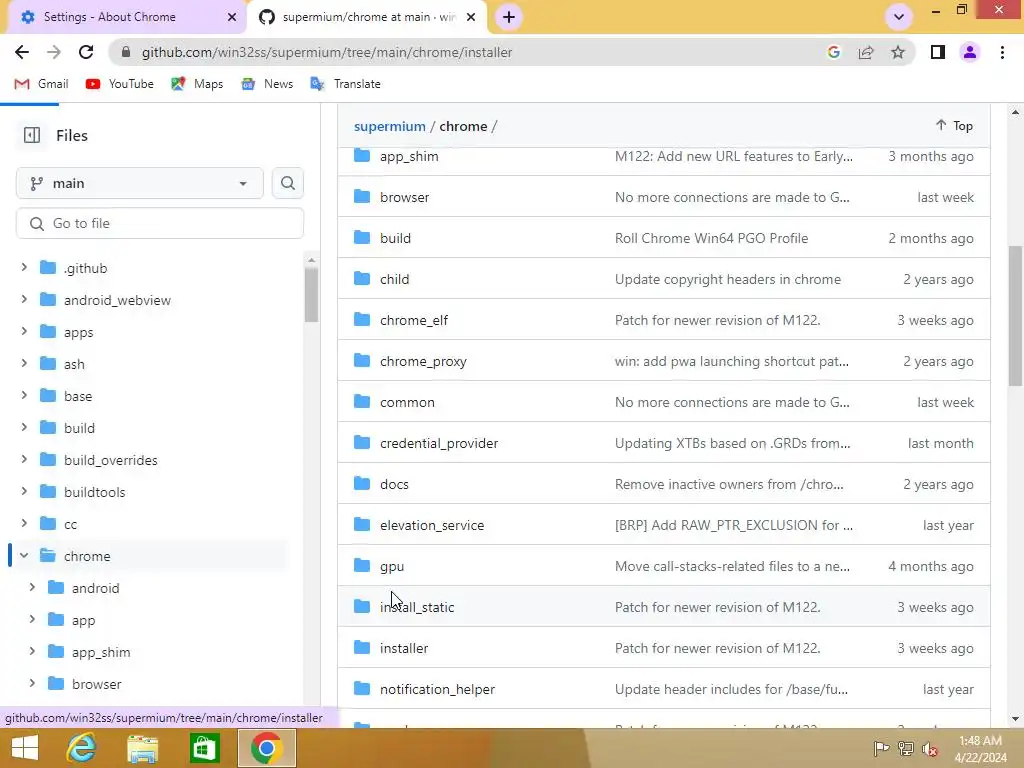Viewport: 1024px width, 768px height.
Task: Open the Chrome profile avatar
Action: coord(970,52)
